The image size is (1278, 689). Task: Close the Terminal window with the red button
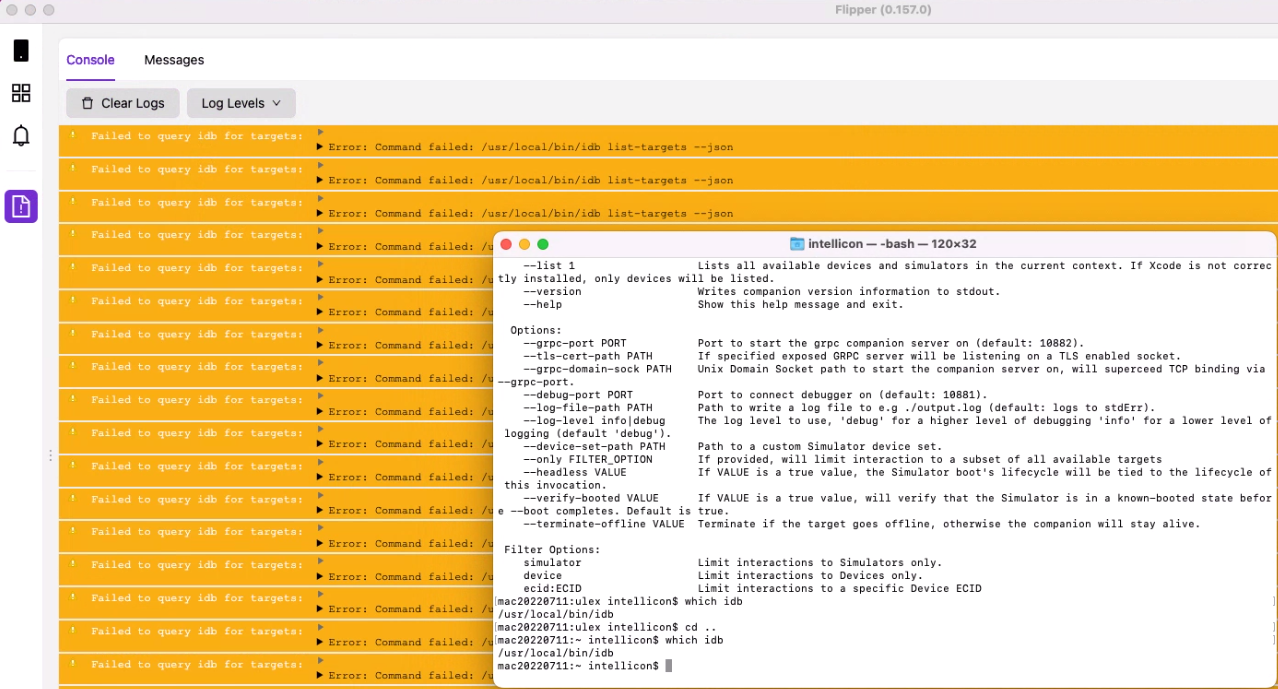click(506, 244)
